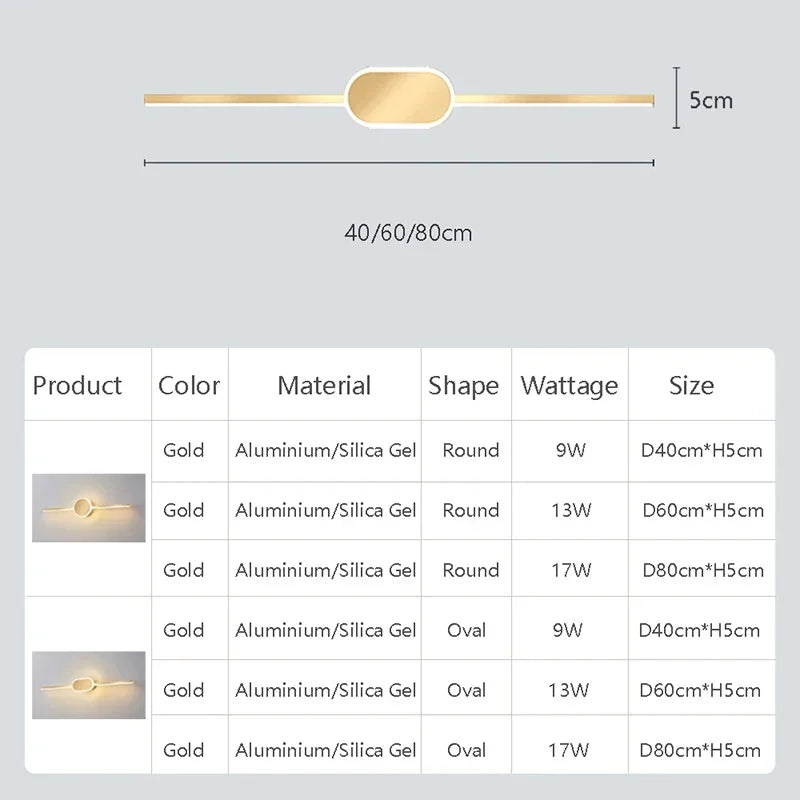Click the "Size" column header
This screenshot has width=800, height=800.
pyautogui.click(x=692, y=385)
